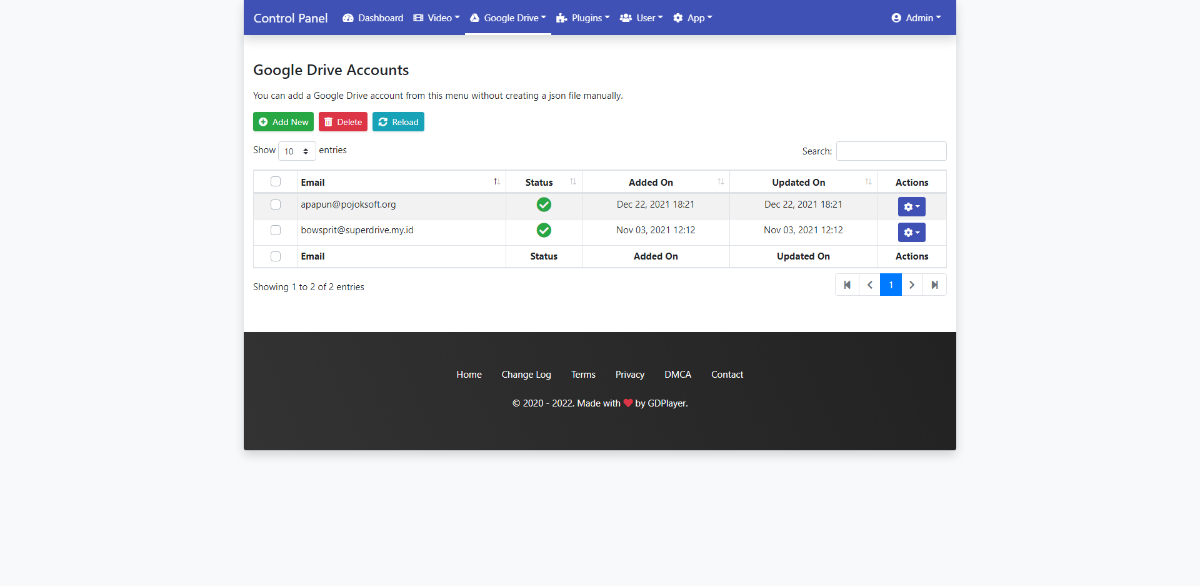Click the Add New button
1200x586 pixels.
283,122
